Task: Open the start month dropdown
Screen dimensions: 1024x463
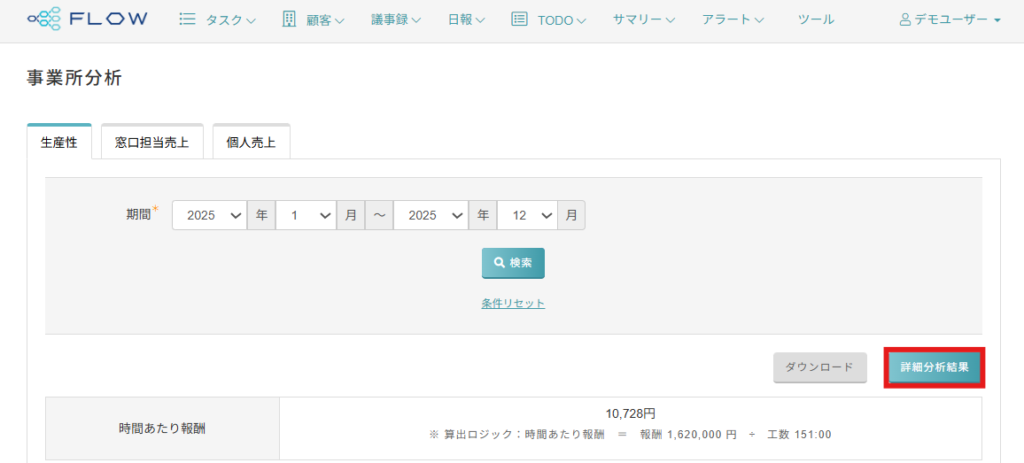Action: pyautogui.click(x=306, y=215)
